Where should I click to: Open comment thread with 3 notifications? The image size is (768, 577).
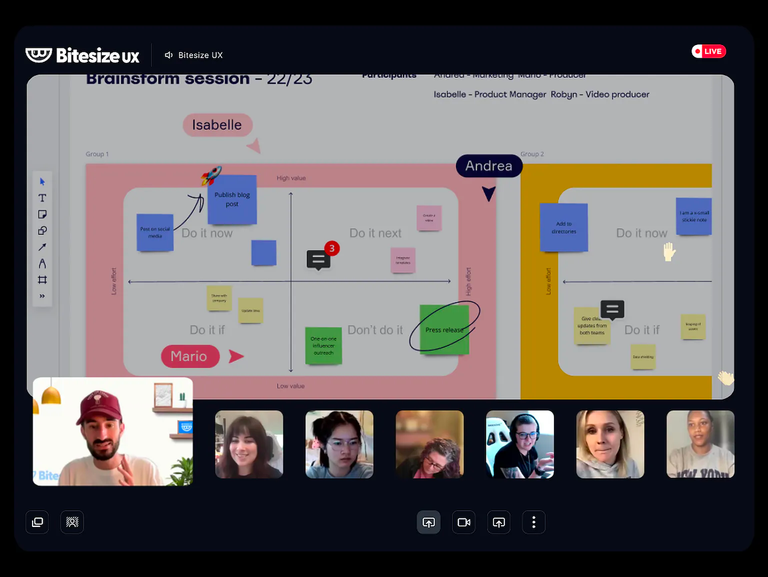coord(318,260)
